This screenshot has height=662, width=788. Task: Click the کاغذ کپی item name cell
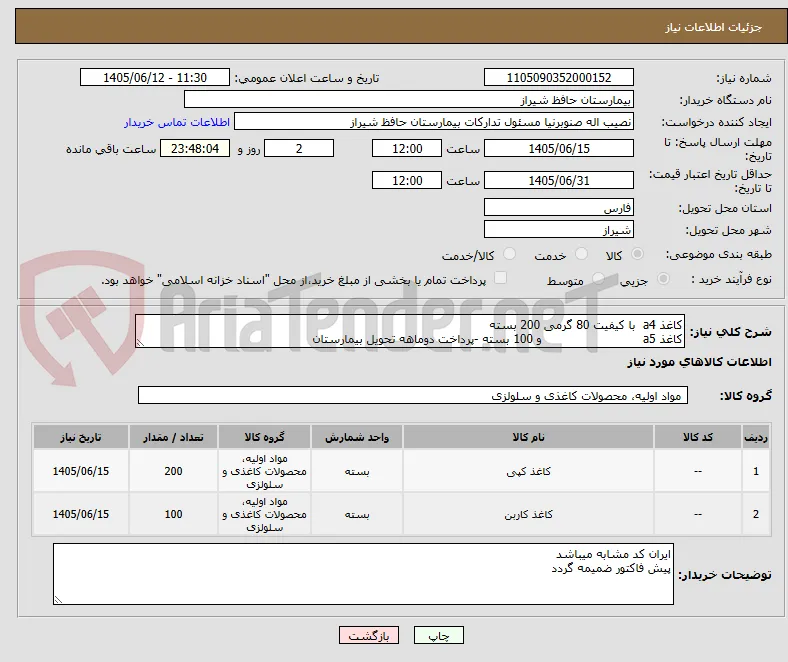click(x=528, y=471)
